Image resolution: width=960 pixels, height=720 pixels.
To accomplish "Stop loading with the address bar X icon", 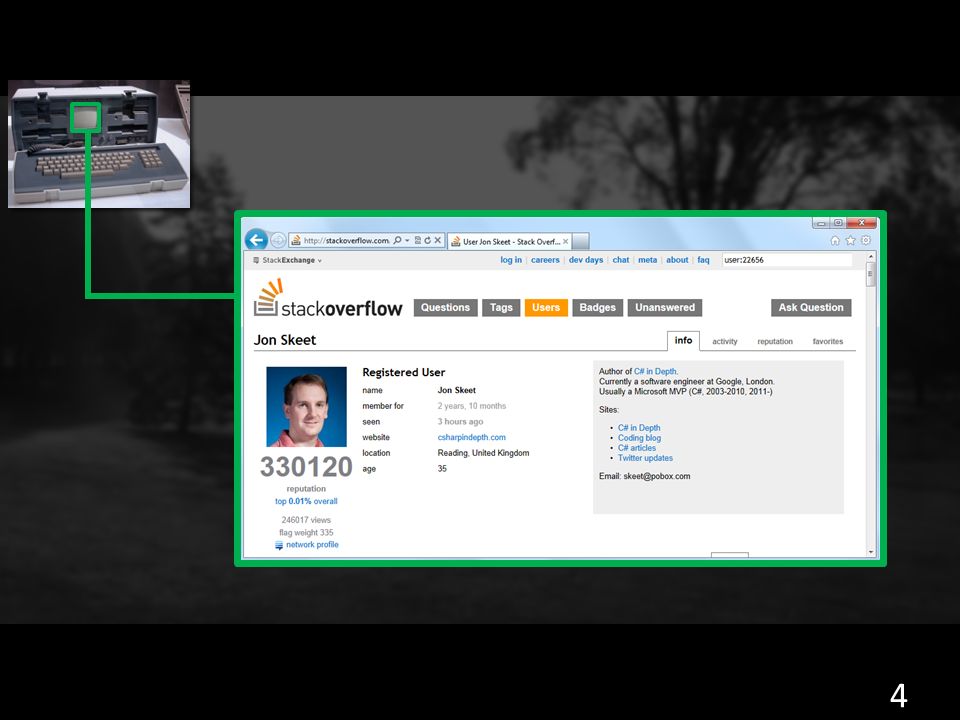I will (437, 241).
